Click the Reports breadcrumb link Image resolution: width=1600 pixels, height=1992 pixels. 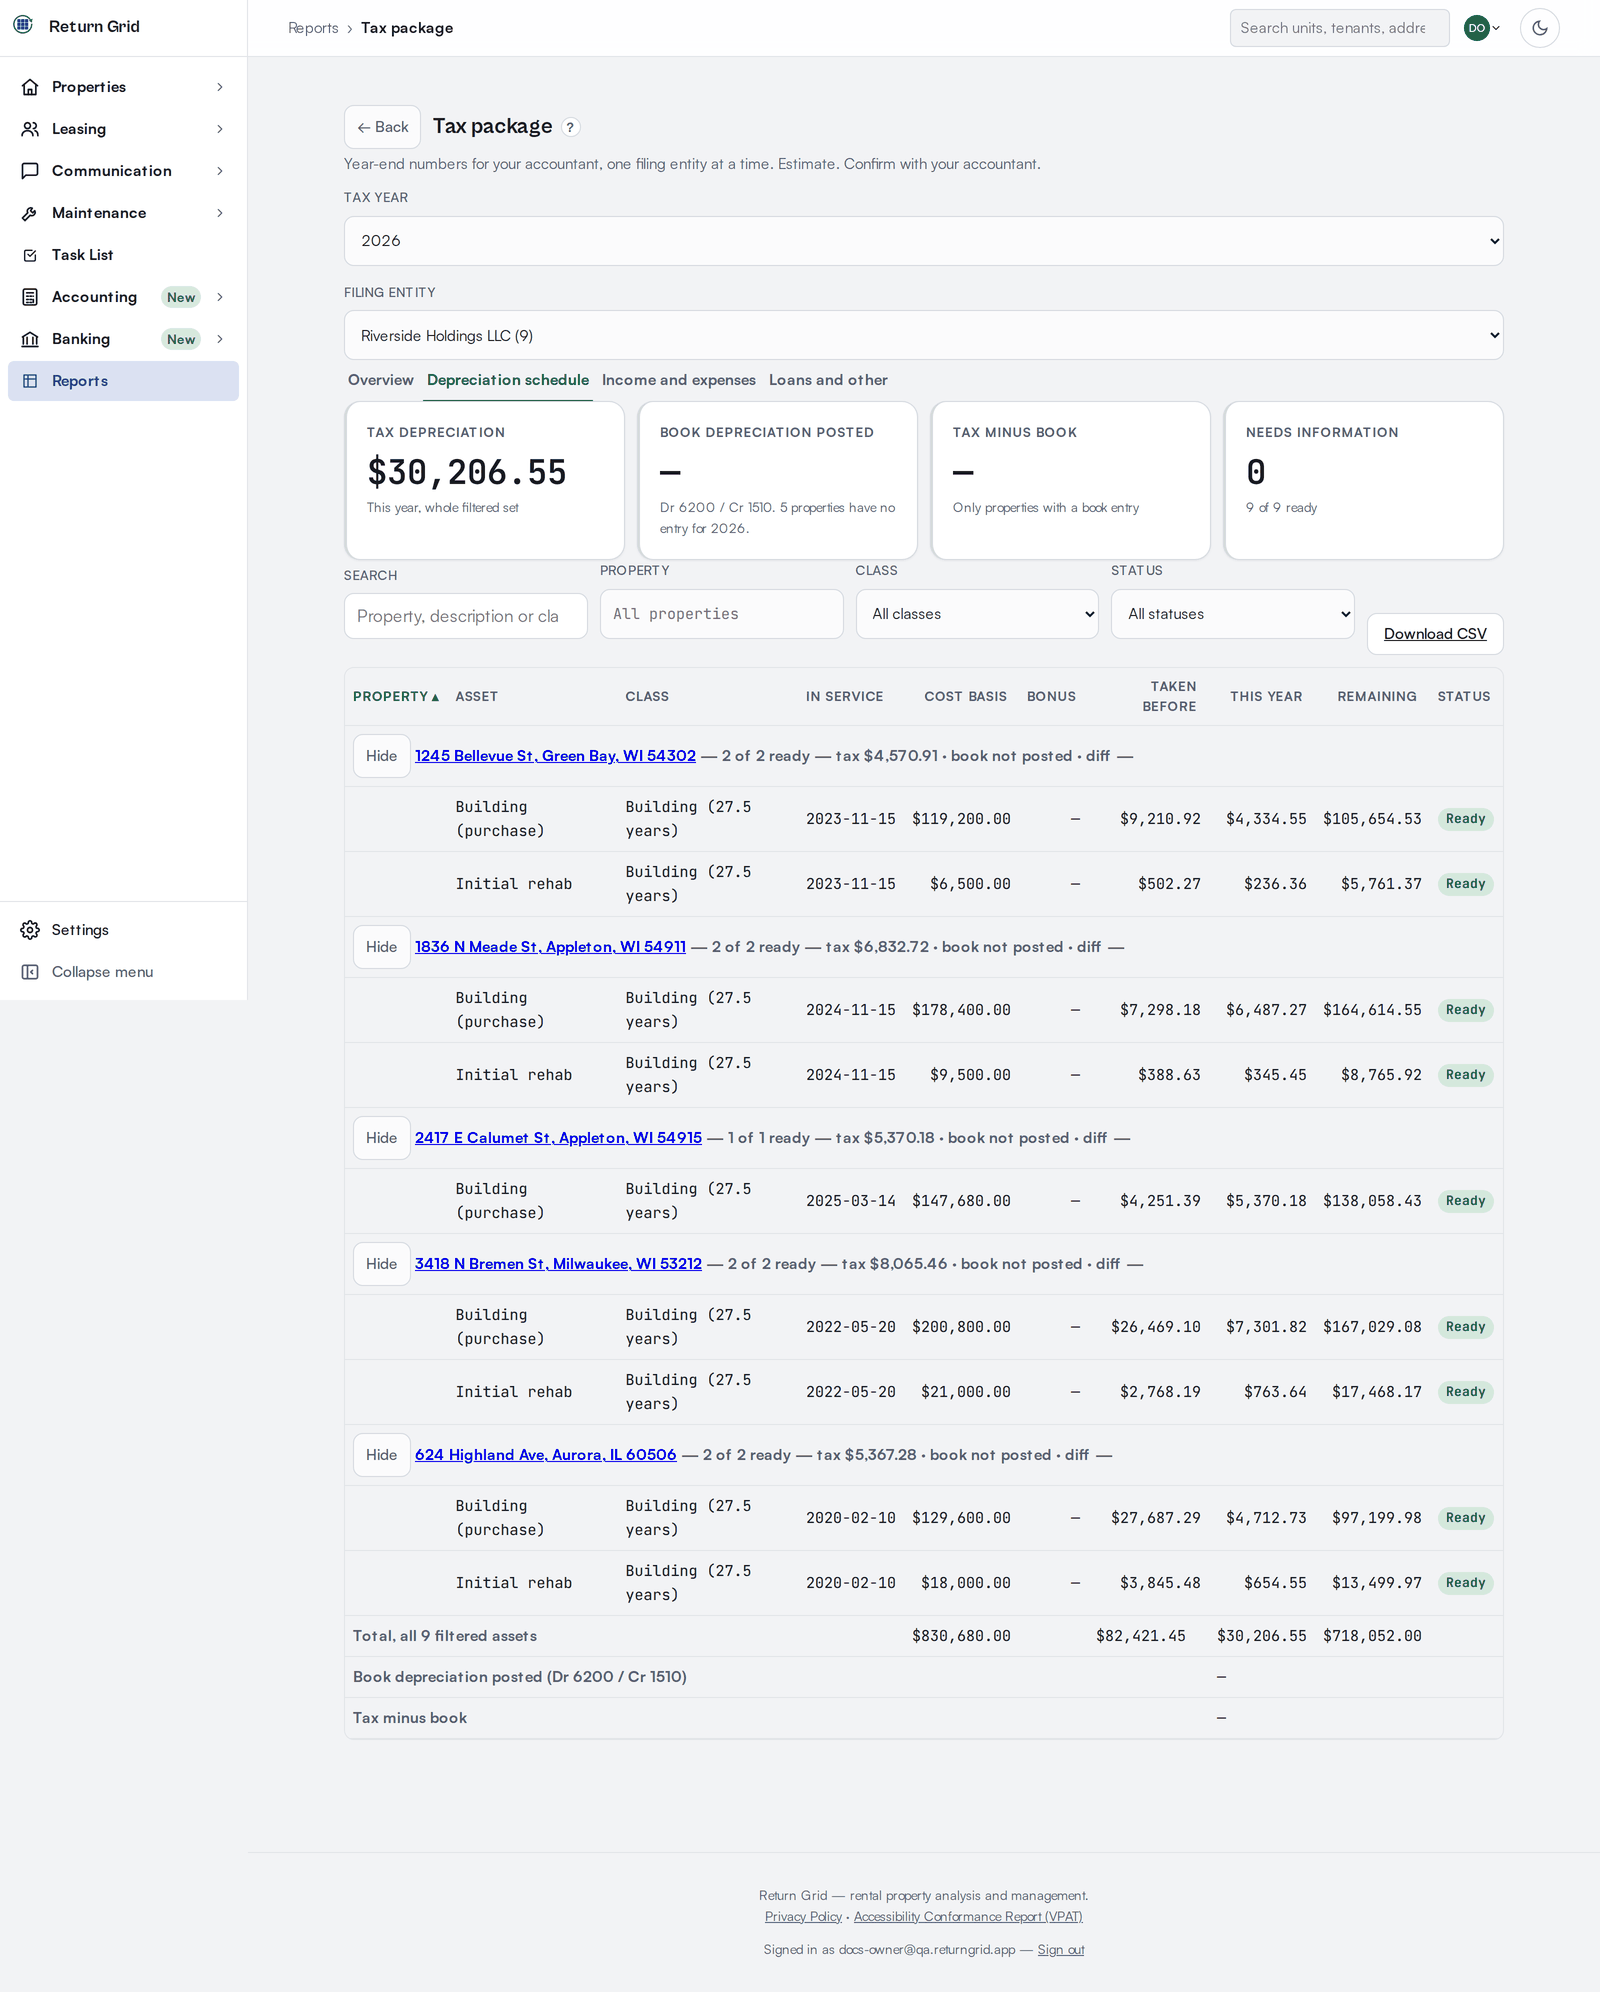coord(313,28)
